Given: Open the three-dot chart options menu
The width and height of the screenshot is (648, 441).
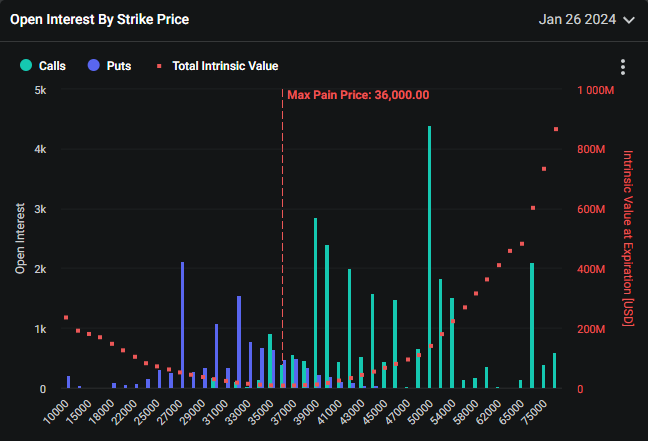Looking at the screenshot, I should 623,67.
